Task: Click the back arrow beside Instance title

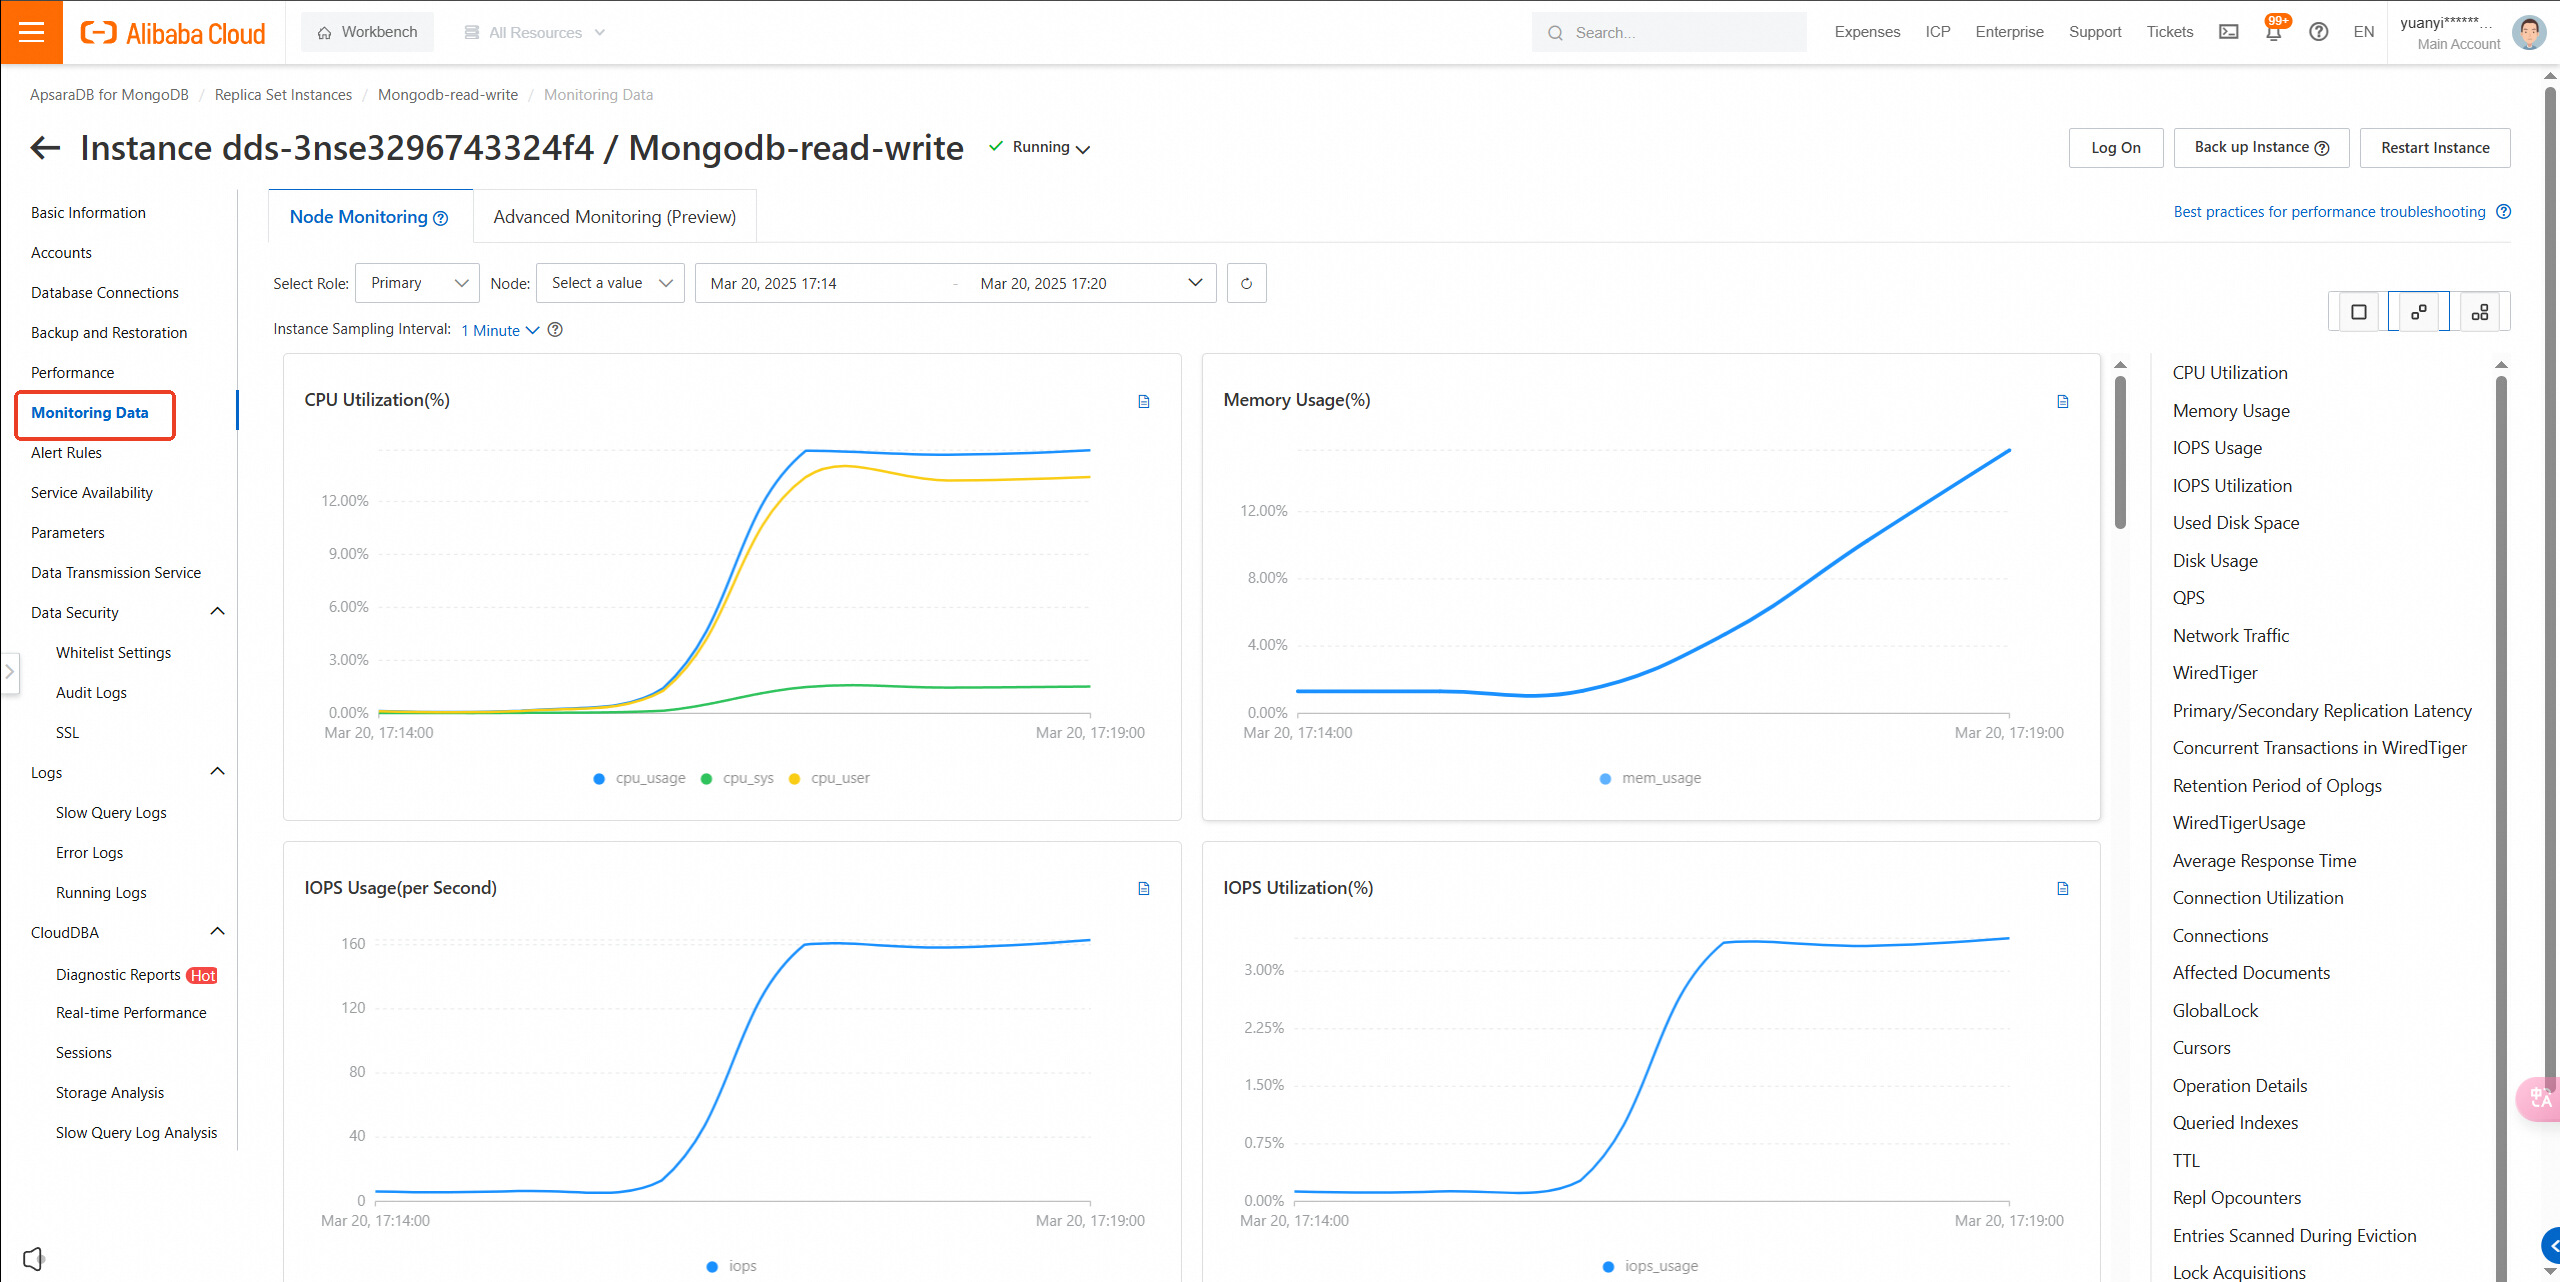Action: coord(45,148)
